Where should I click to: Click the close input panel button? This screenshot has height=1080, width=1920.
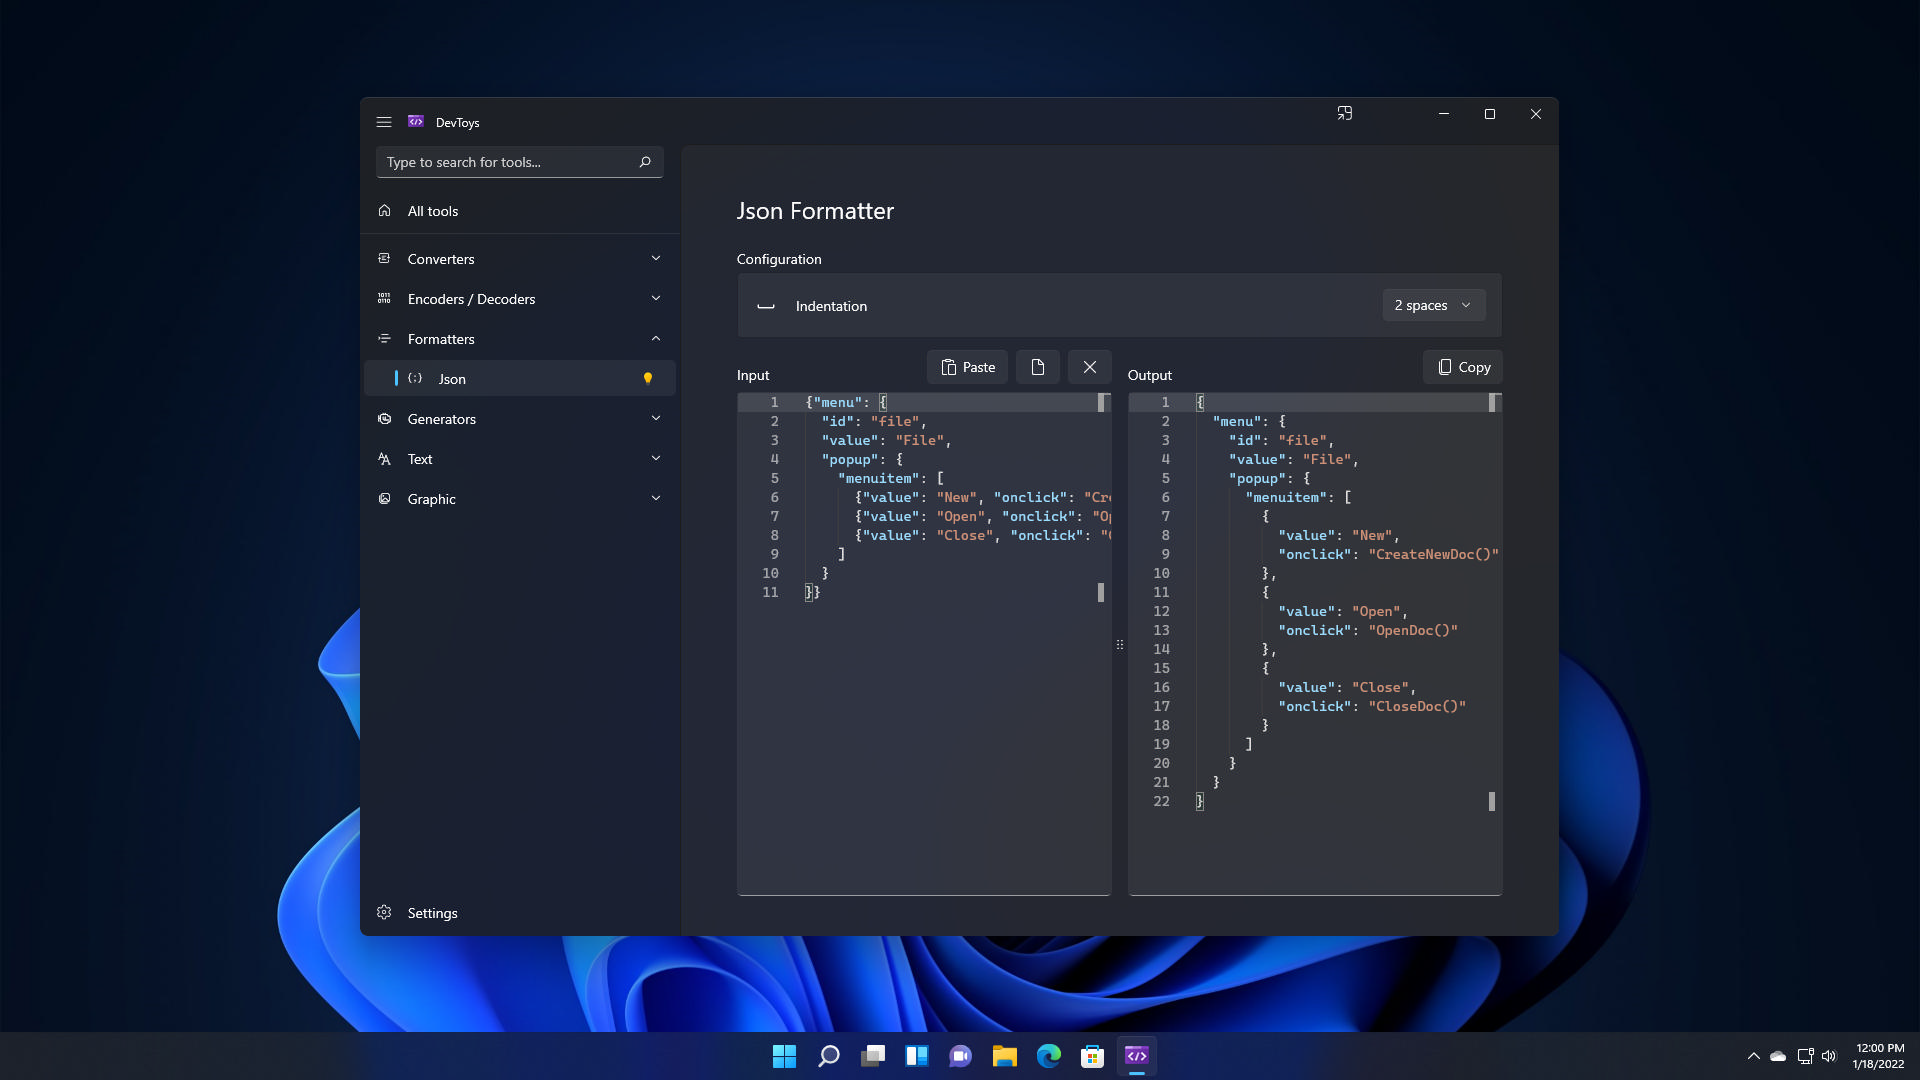click(1089, 367)
